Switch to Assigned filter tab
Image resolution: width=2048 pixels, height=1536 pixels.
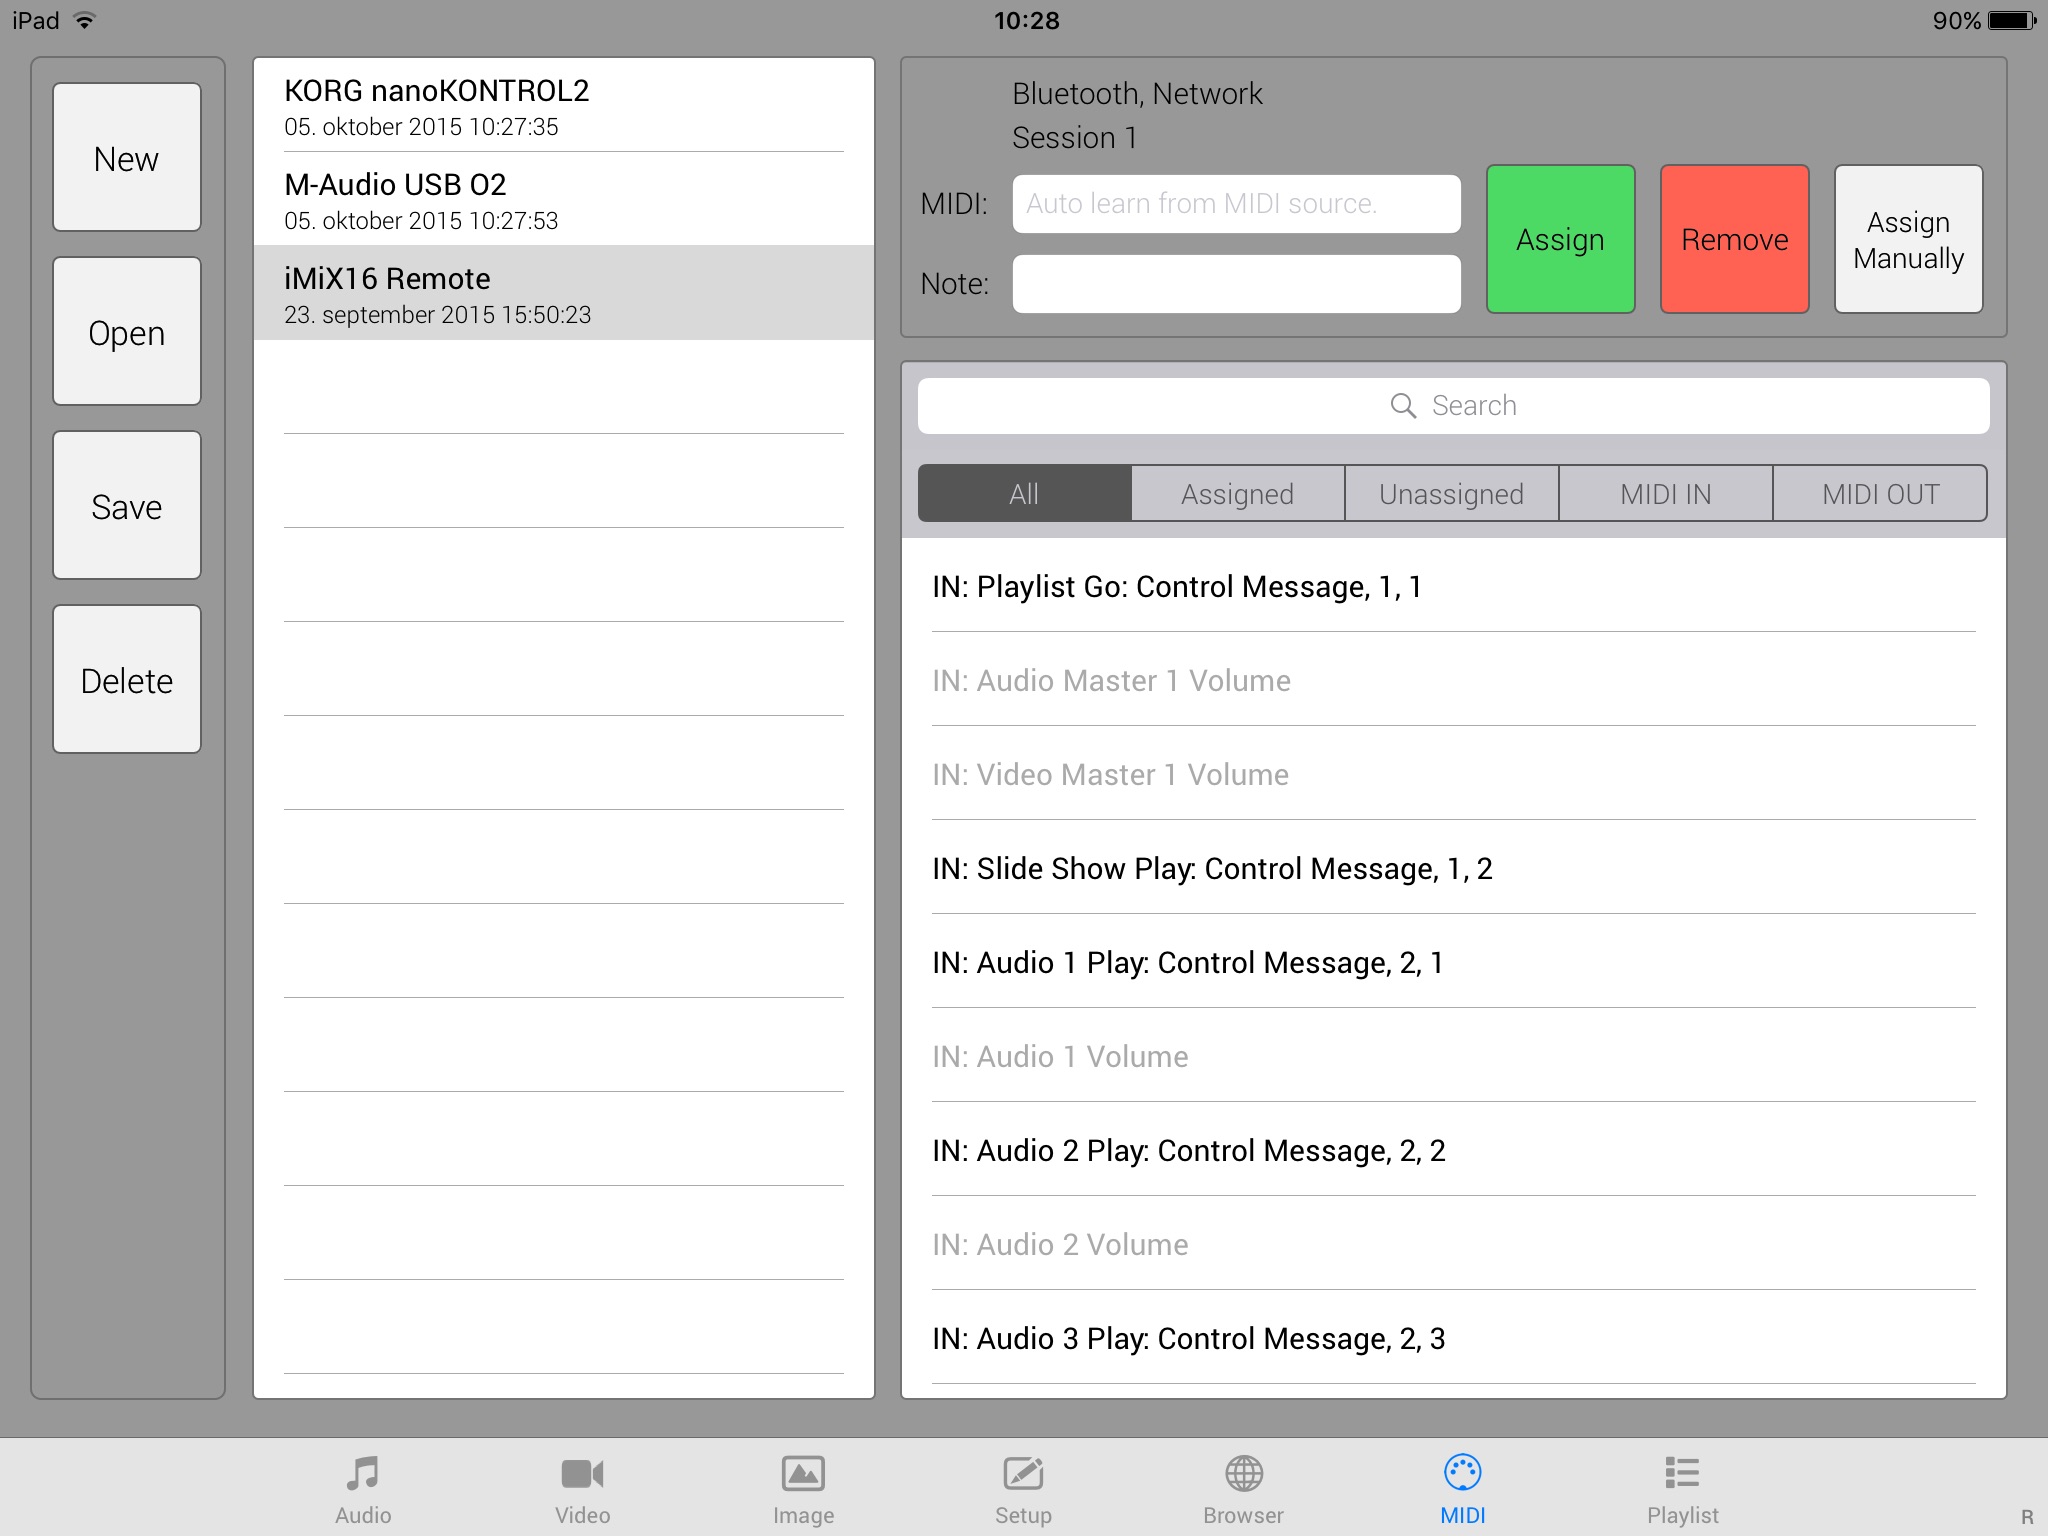tap(1235, 494)
